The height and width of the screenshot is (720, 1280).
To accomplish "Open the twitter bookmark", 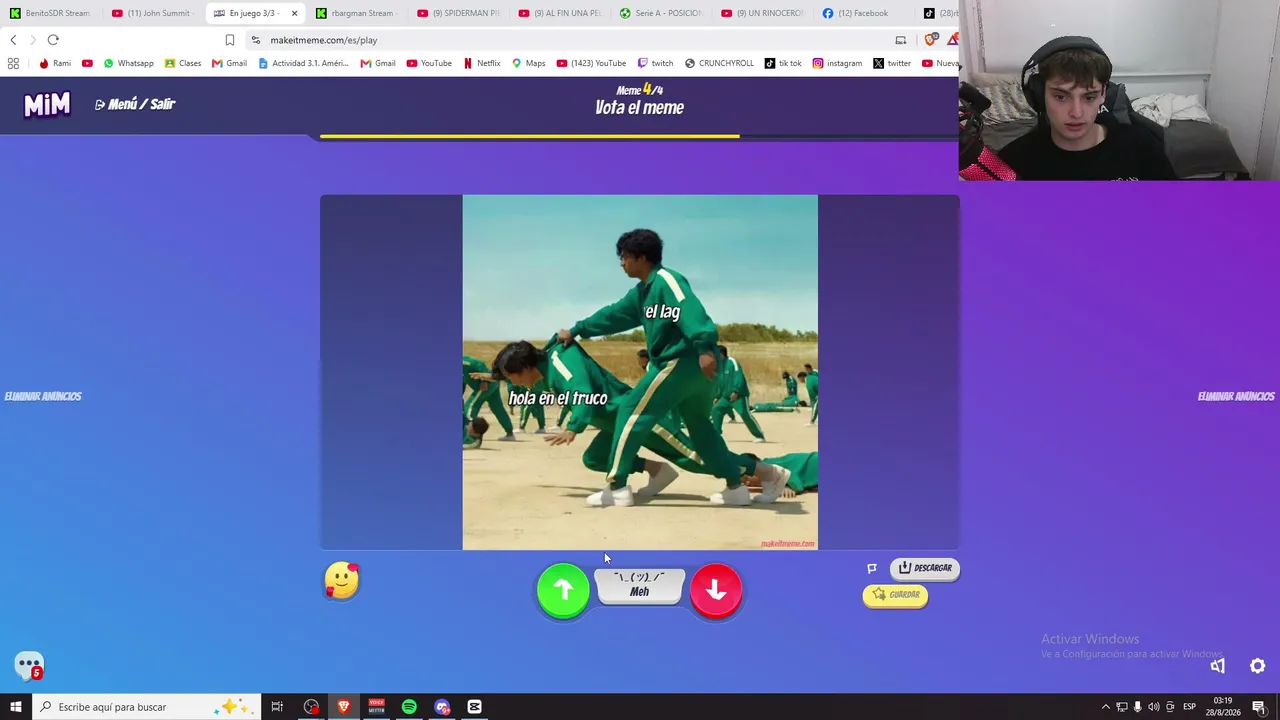I will 892,63.
